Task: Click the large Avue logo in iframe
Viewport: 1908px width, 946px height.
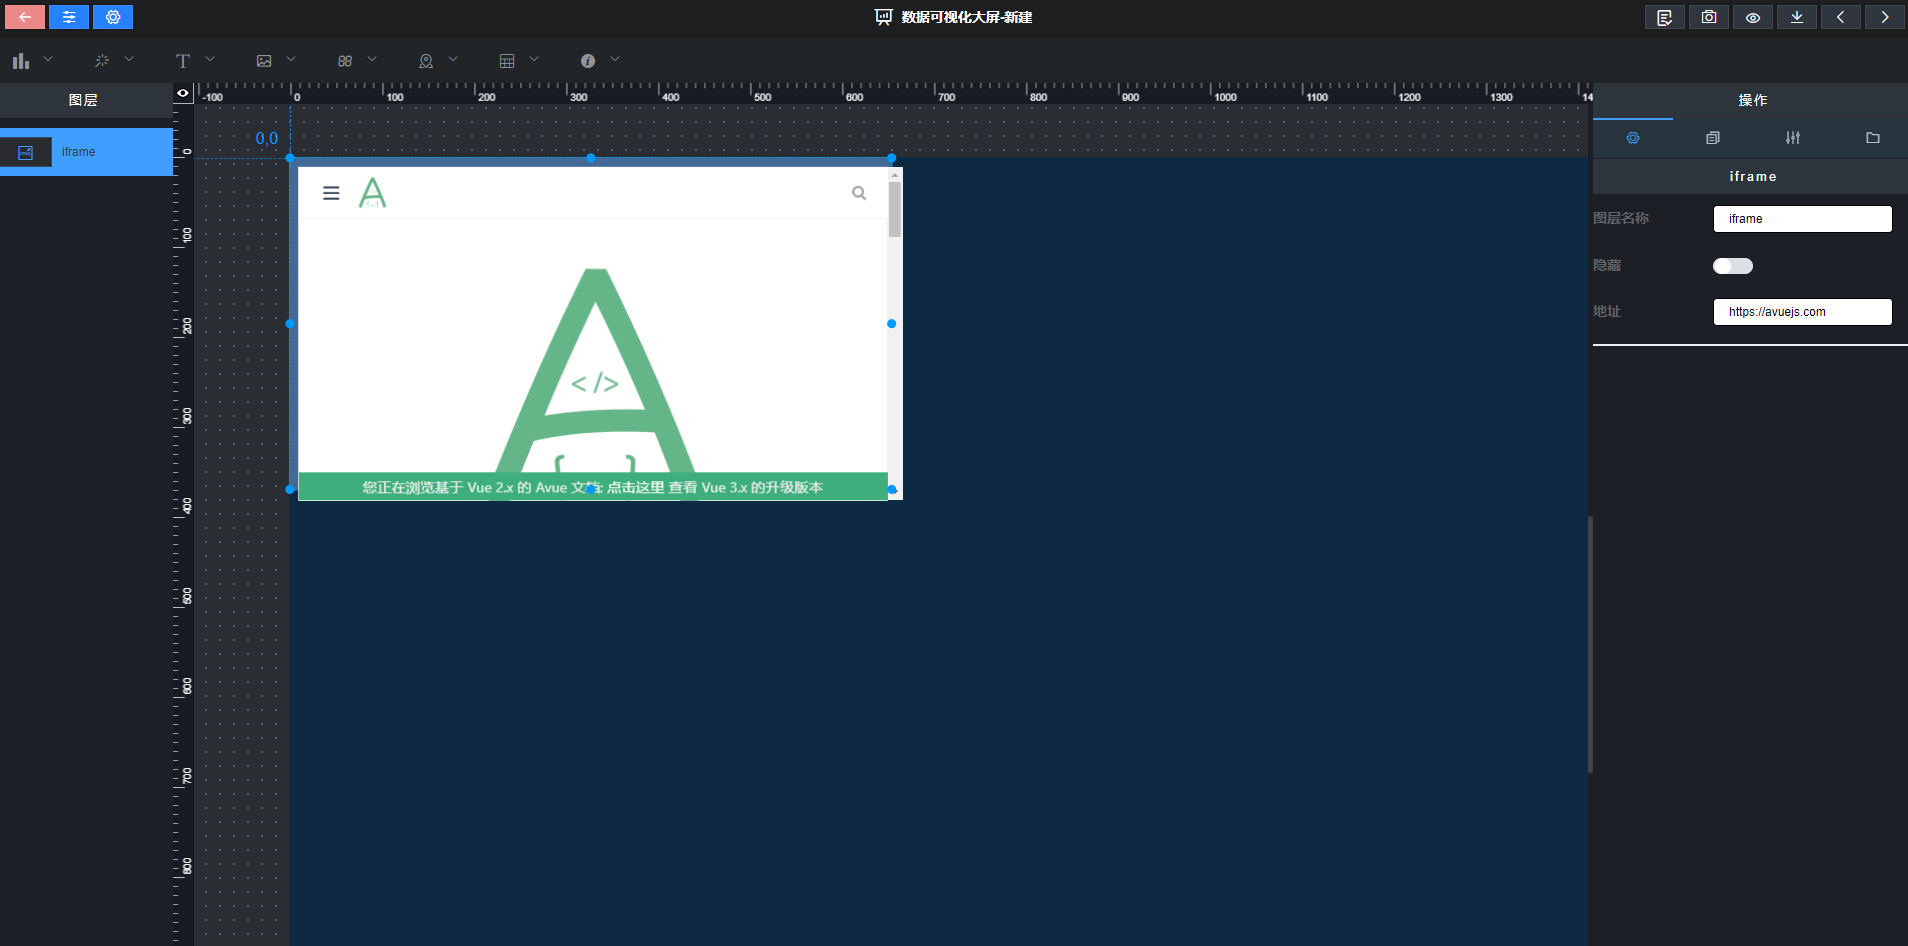Action: (595, 370)
